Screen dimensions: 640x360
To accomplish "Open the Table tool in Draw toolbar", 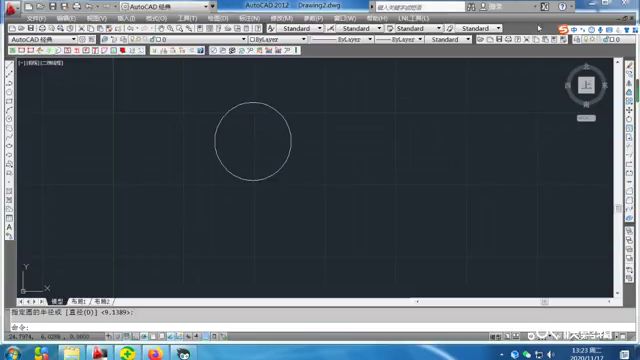I will pos(9,218).
